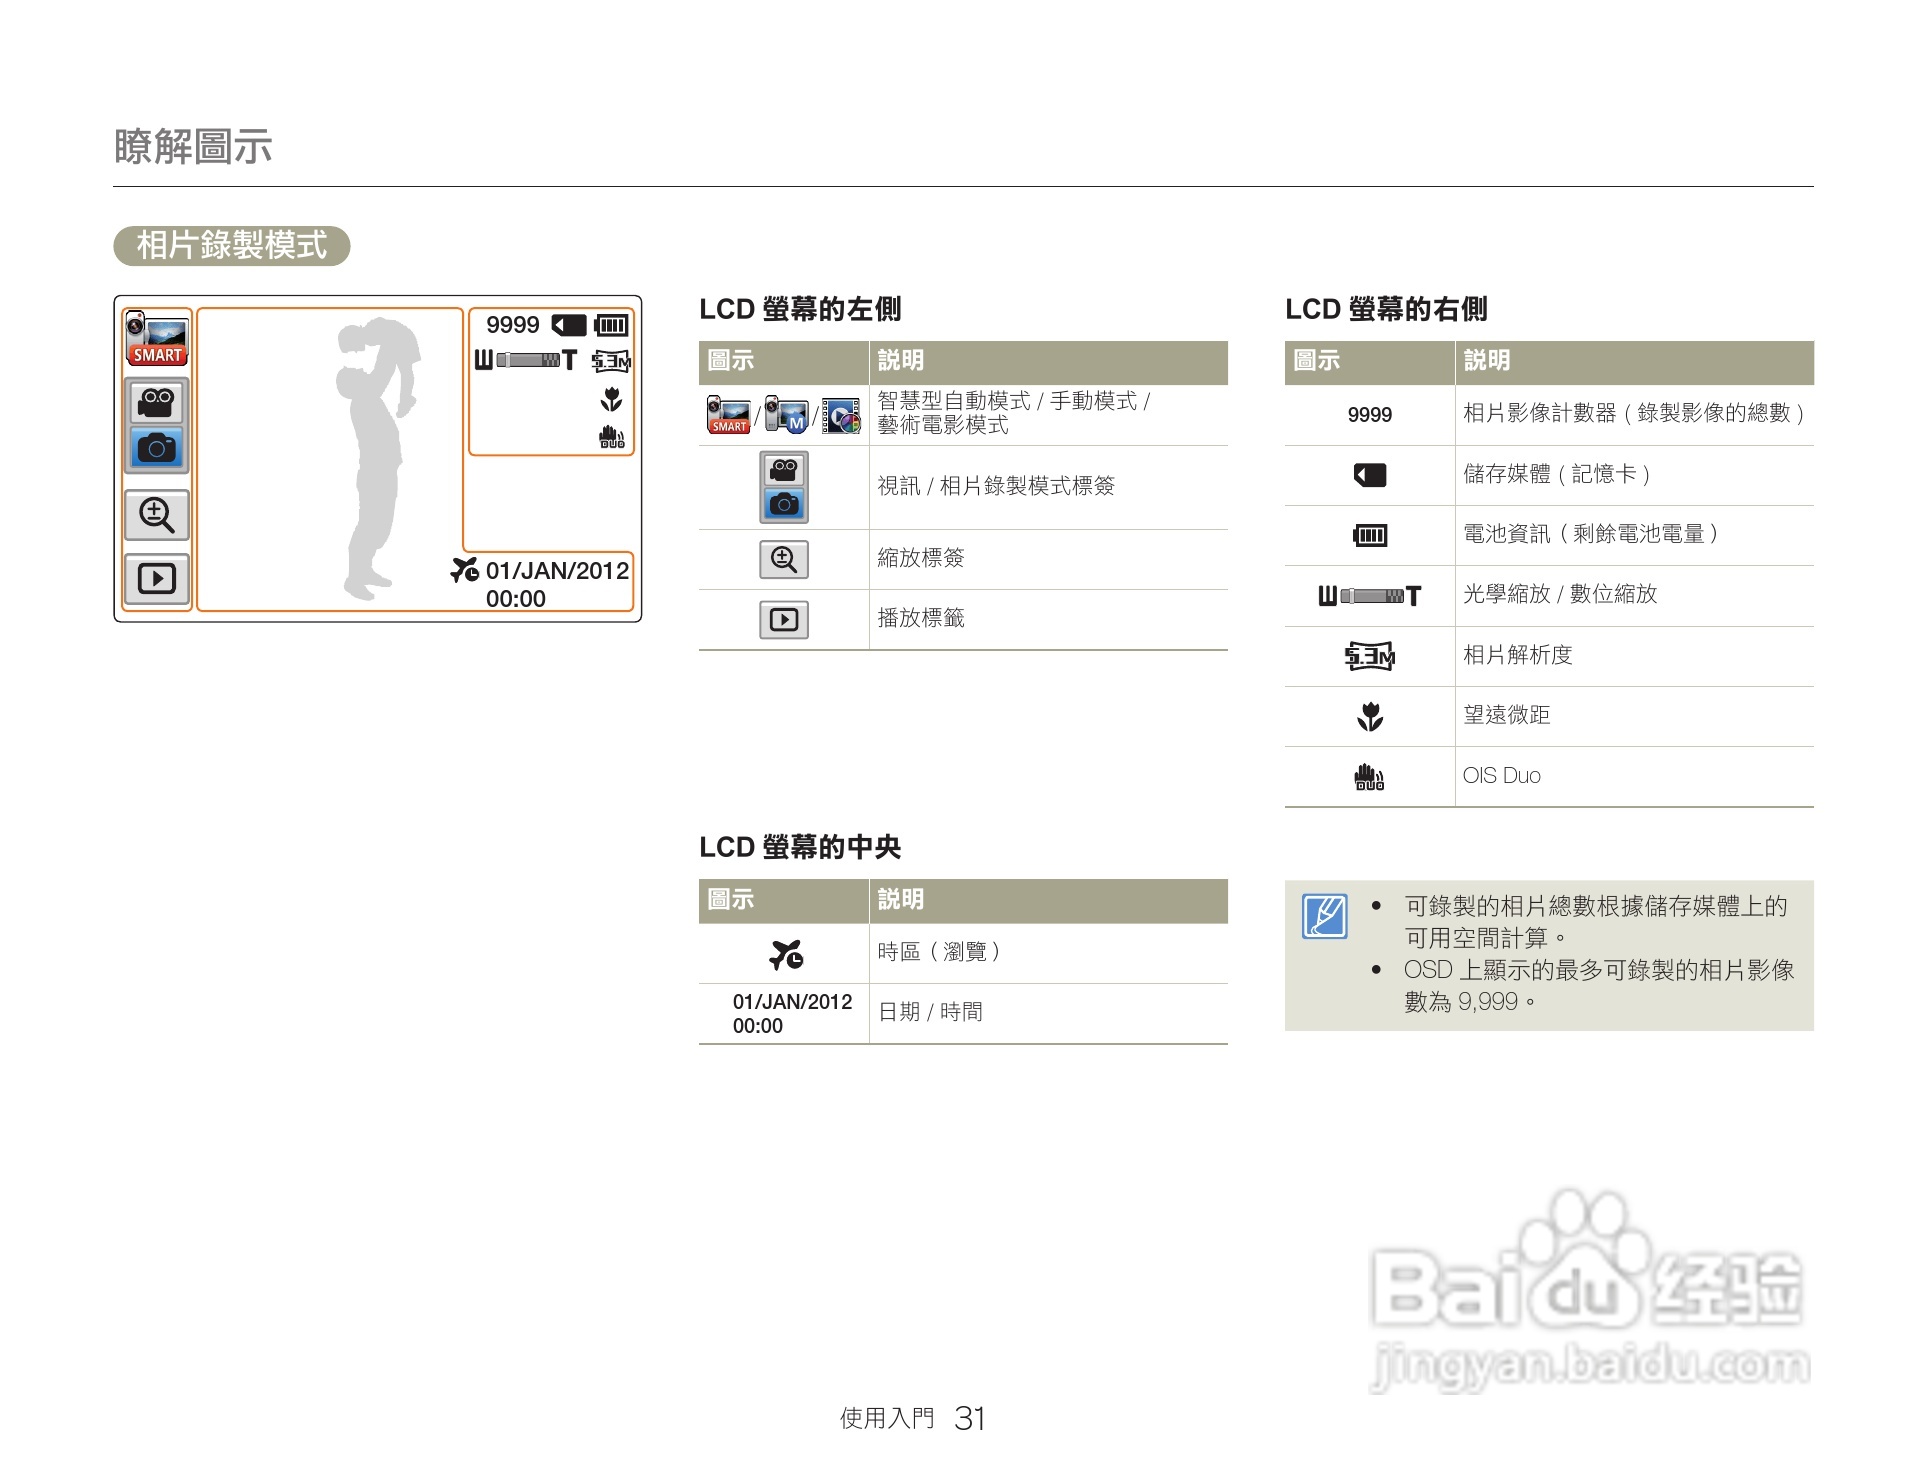Viewport: 1928px width, 1474px height.
Task: Click the zoom W-T slider bar on LCD
Action: coord(526,360)
